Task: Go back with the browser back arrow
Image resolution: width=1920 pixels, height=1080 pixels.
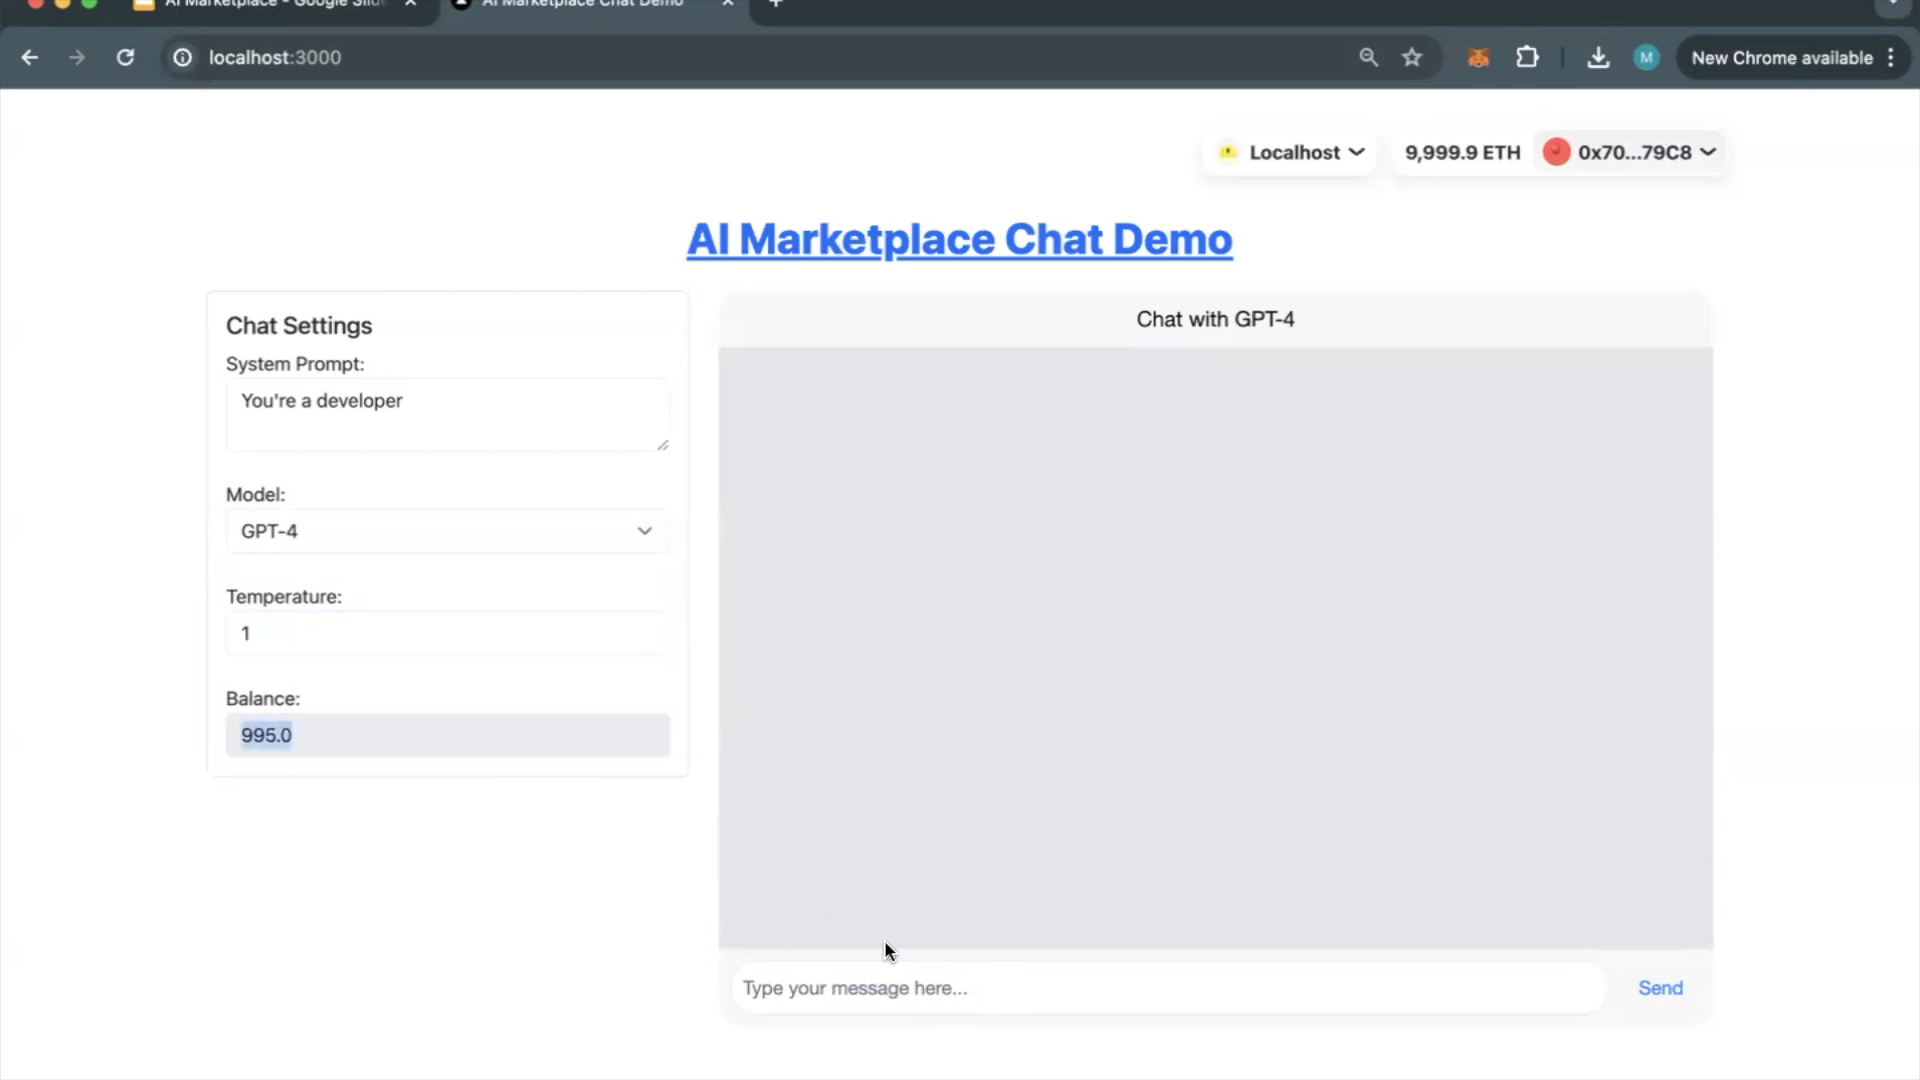Action: pos(30,57)
